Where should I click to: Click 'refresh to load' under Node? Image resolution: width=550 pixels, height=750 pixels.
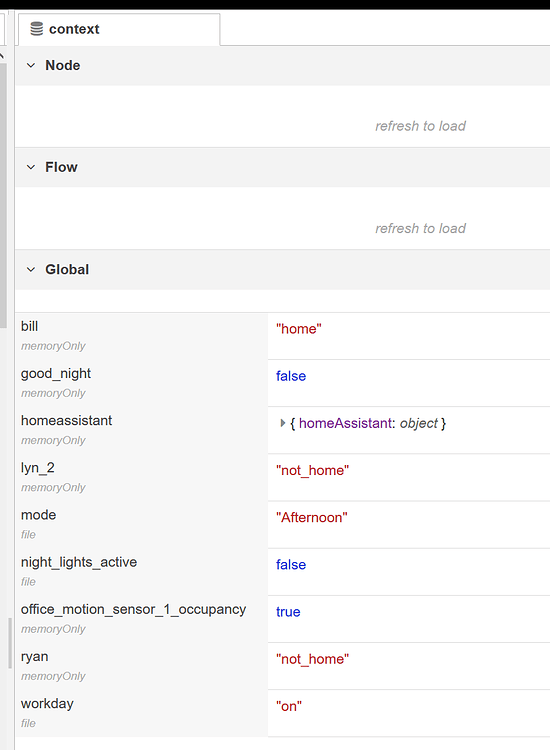point(420,126)
